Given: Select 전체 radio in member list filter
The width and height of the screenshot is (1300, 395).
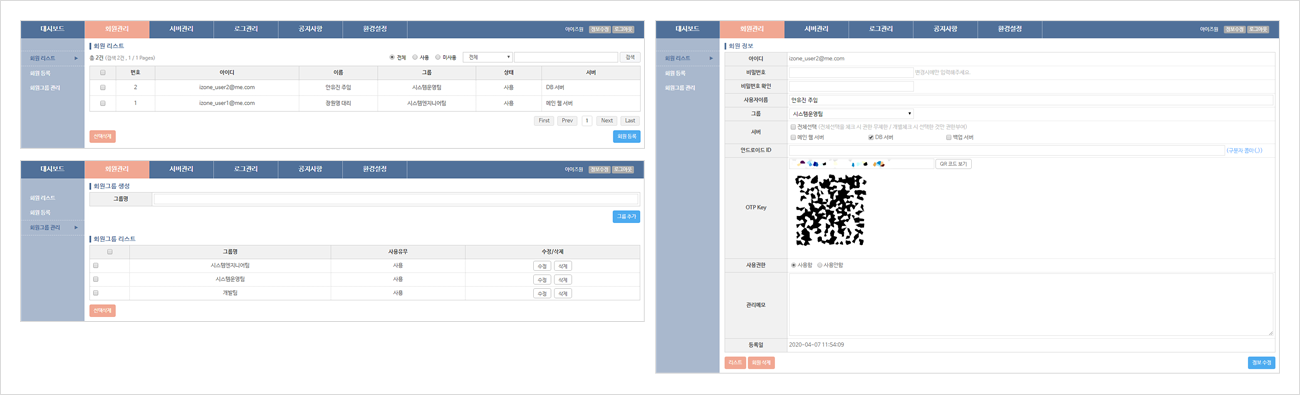Looking at the screenshot, I should pos(392,57).
